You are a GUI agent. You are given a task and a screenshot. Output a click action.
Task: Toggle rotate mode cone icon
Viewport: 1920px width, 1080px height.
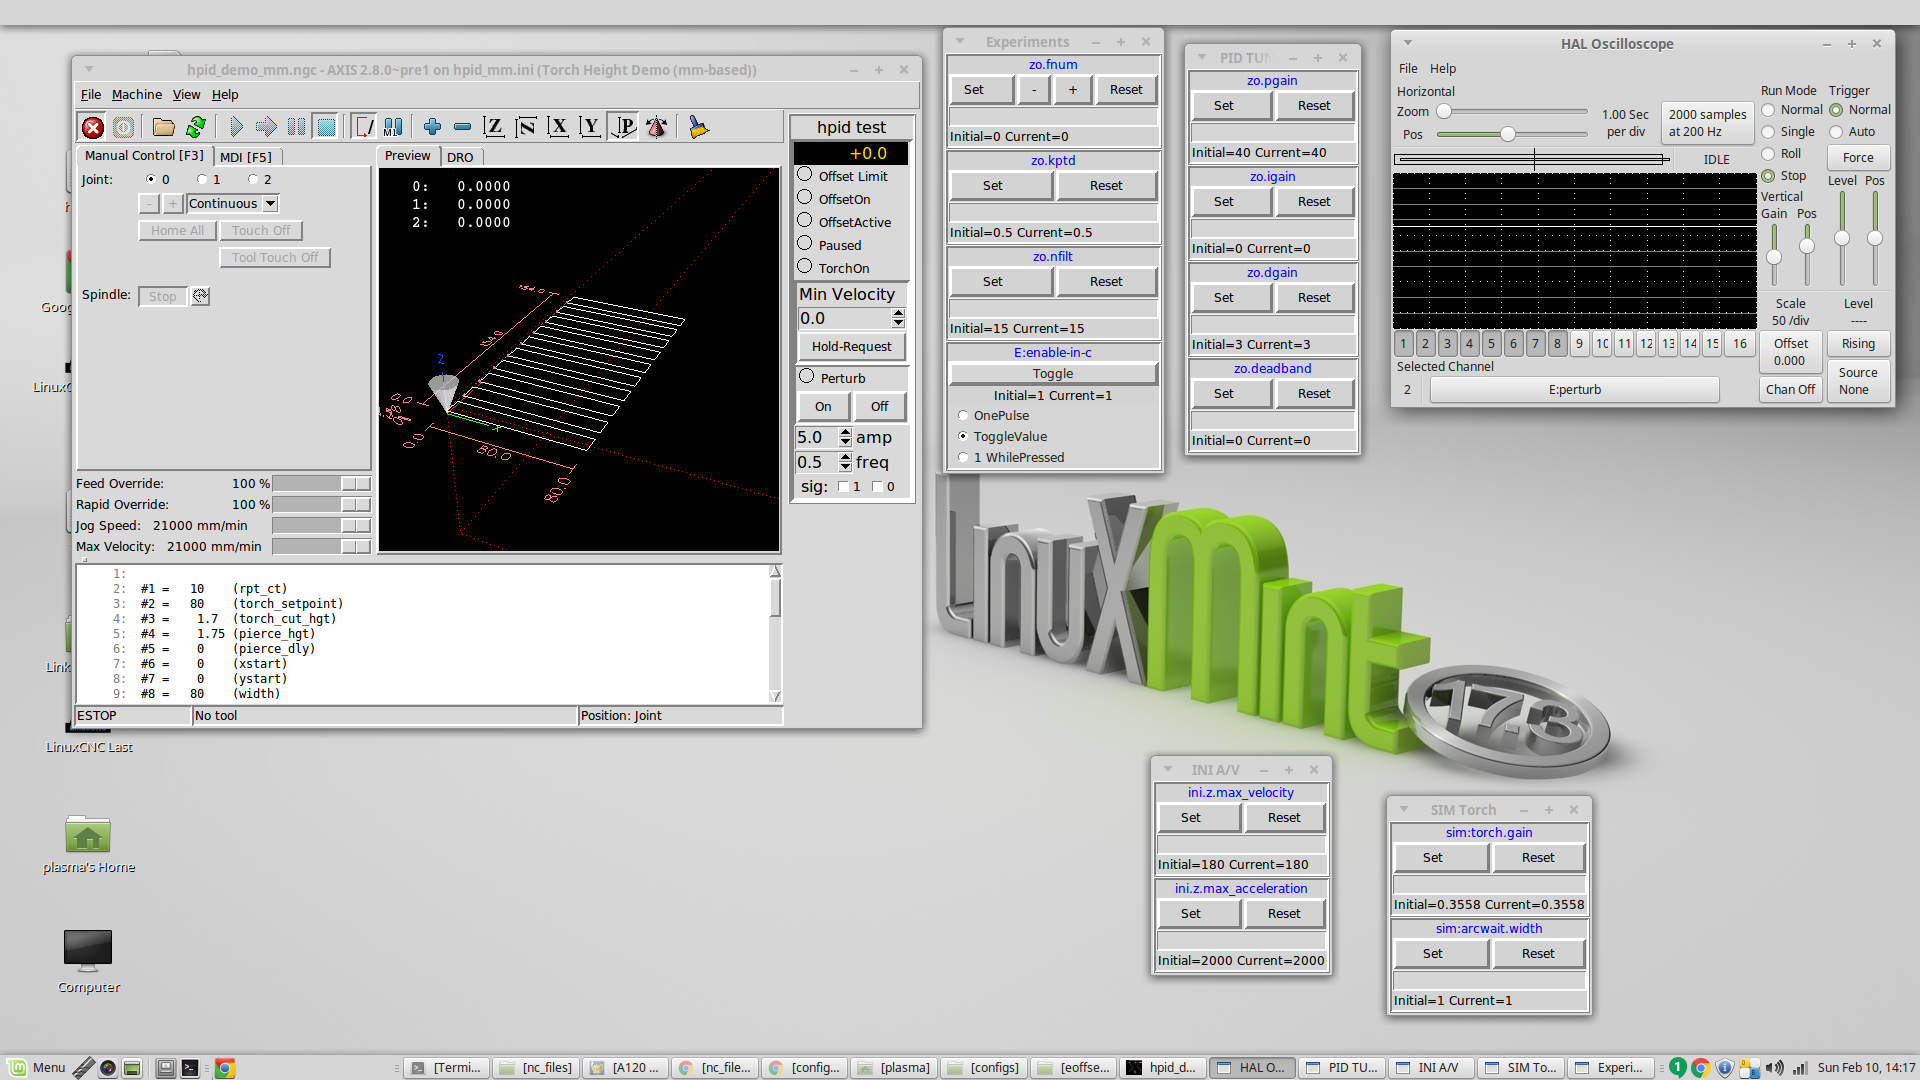click(x=657, y=127)
